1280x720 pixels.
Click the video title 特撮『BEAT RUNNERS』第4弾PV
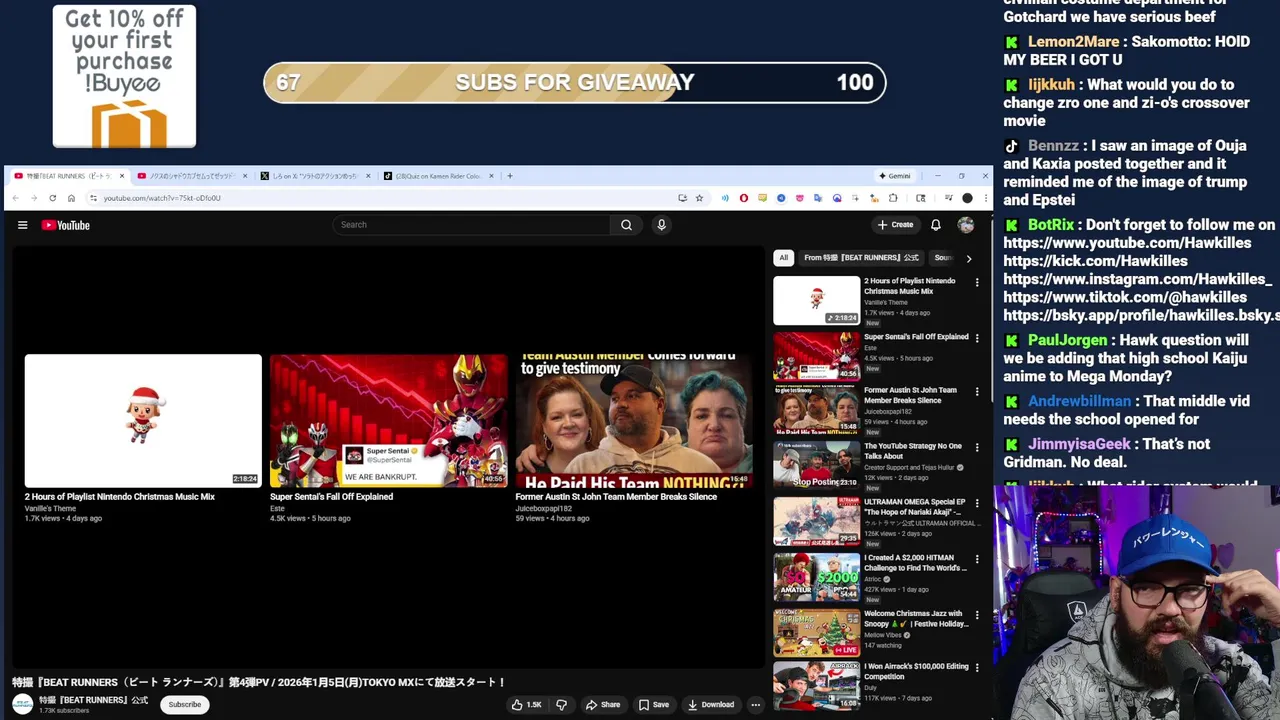point(259,682)
